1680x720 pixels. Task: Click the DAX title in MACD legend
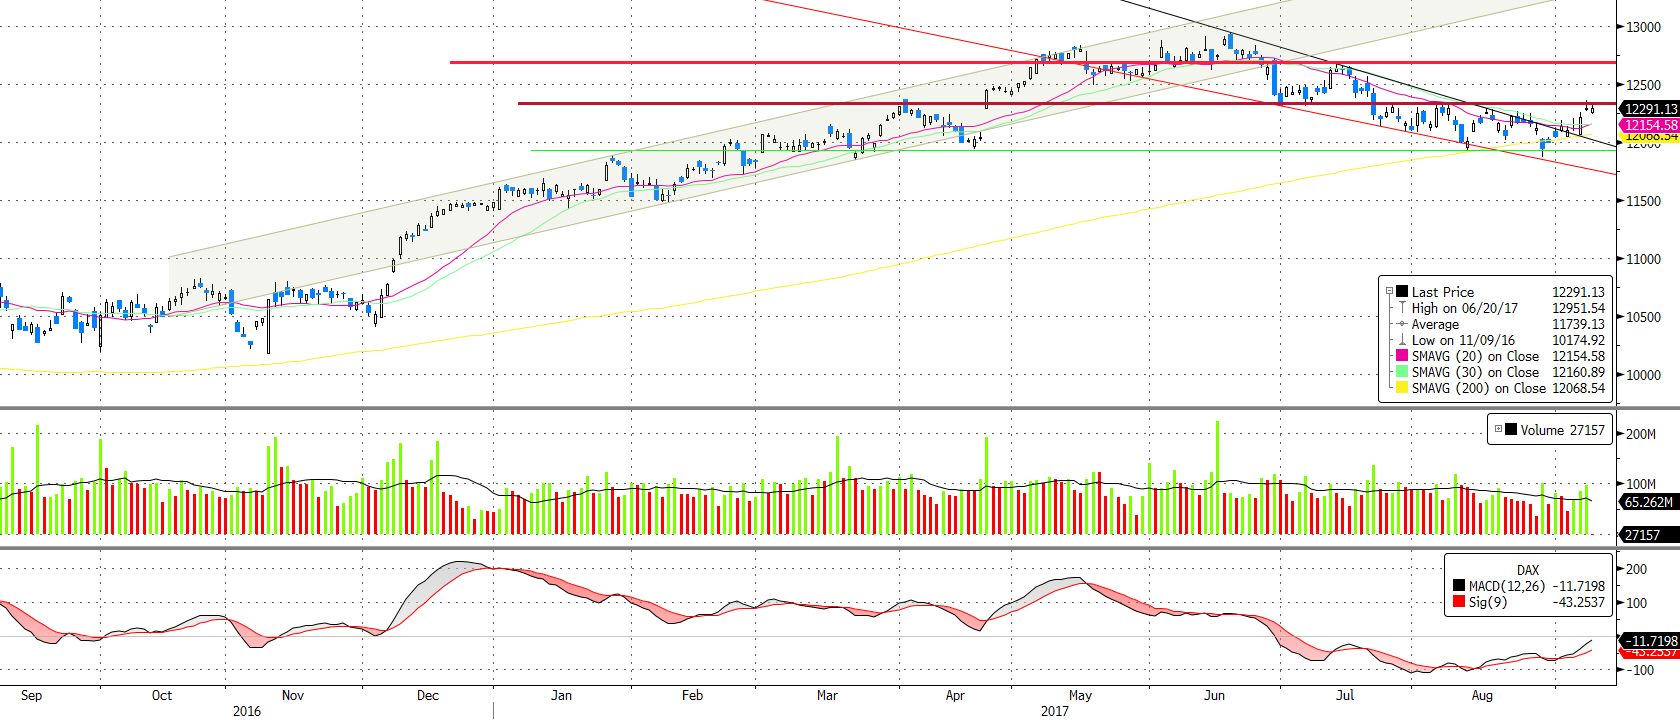[x=1528, y=570]
